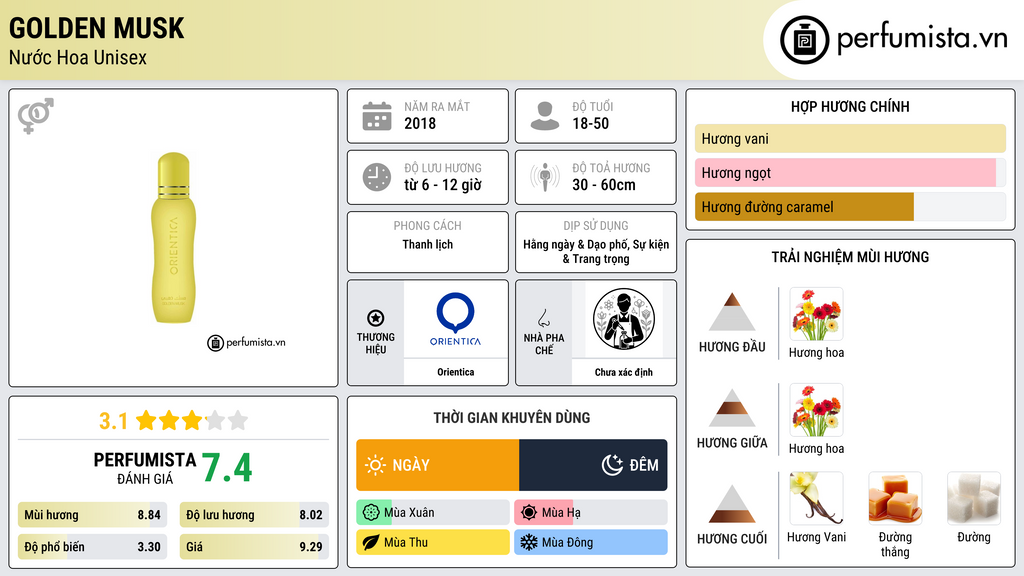Click the Orientica brand name label
The width and height of the screenshot is (1024, 576).
pos(456,372)
